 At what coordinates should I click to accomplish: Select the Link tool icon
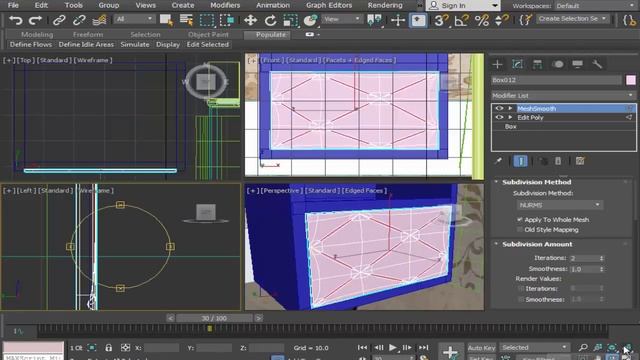(59, 20)
